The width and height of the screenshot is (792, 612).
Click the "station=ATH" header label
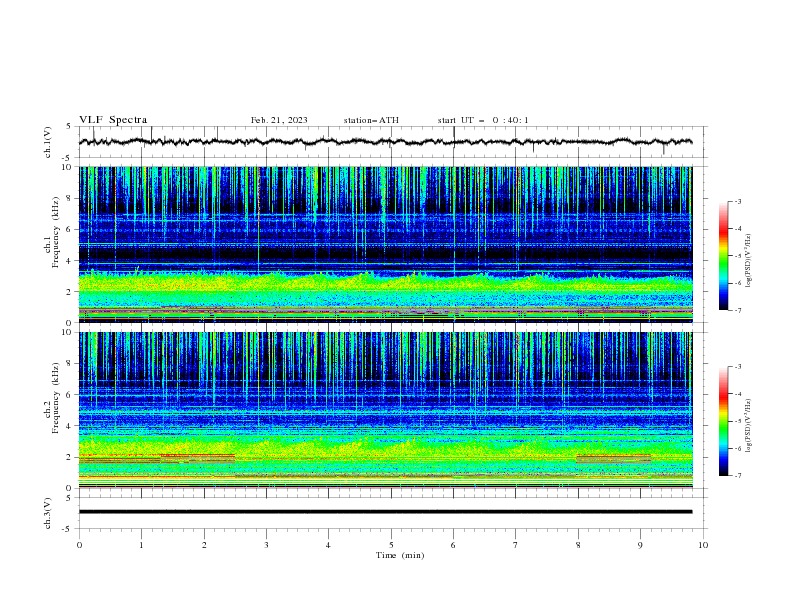pyautogui.click(x=371, y=120)
